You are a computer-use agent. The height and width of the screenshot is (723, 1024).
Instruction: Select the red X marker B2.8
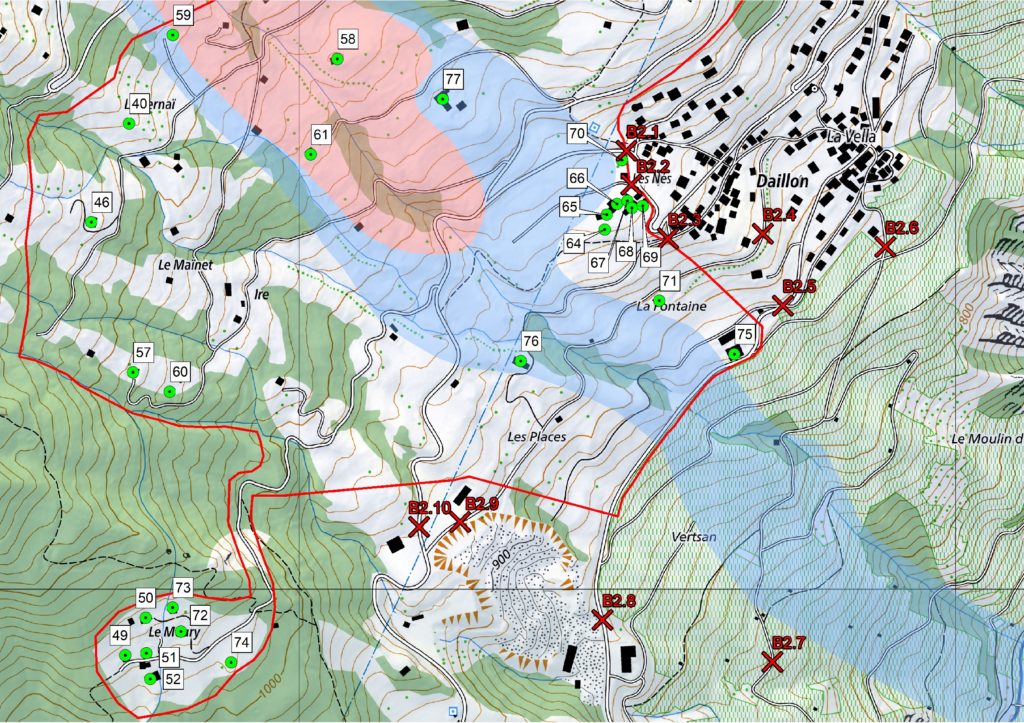click(602, 619)
